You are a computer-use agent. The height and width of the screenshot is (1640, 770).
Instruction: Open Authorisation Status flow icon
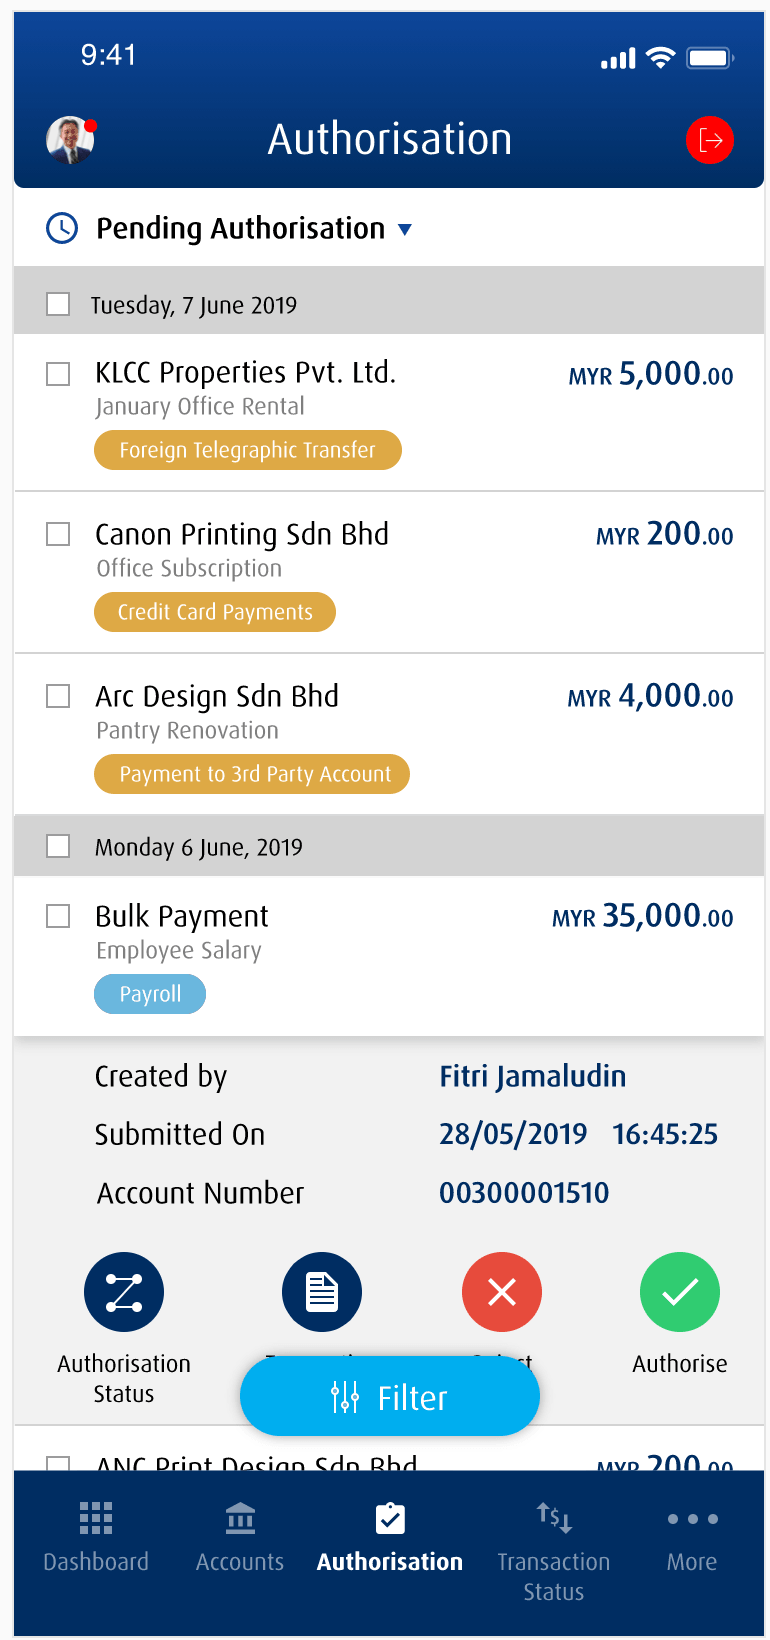[124, 1292]
